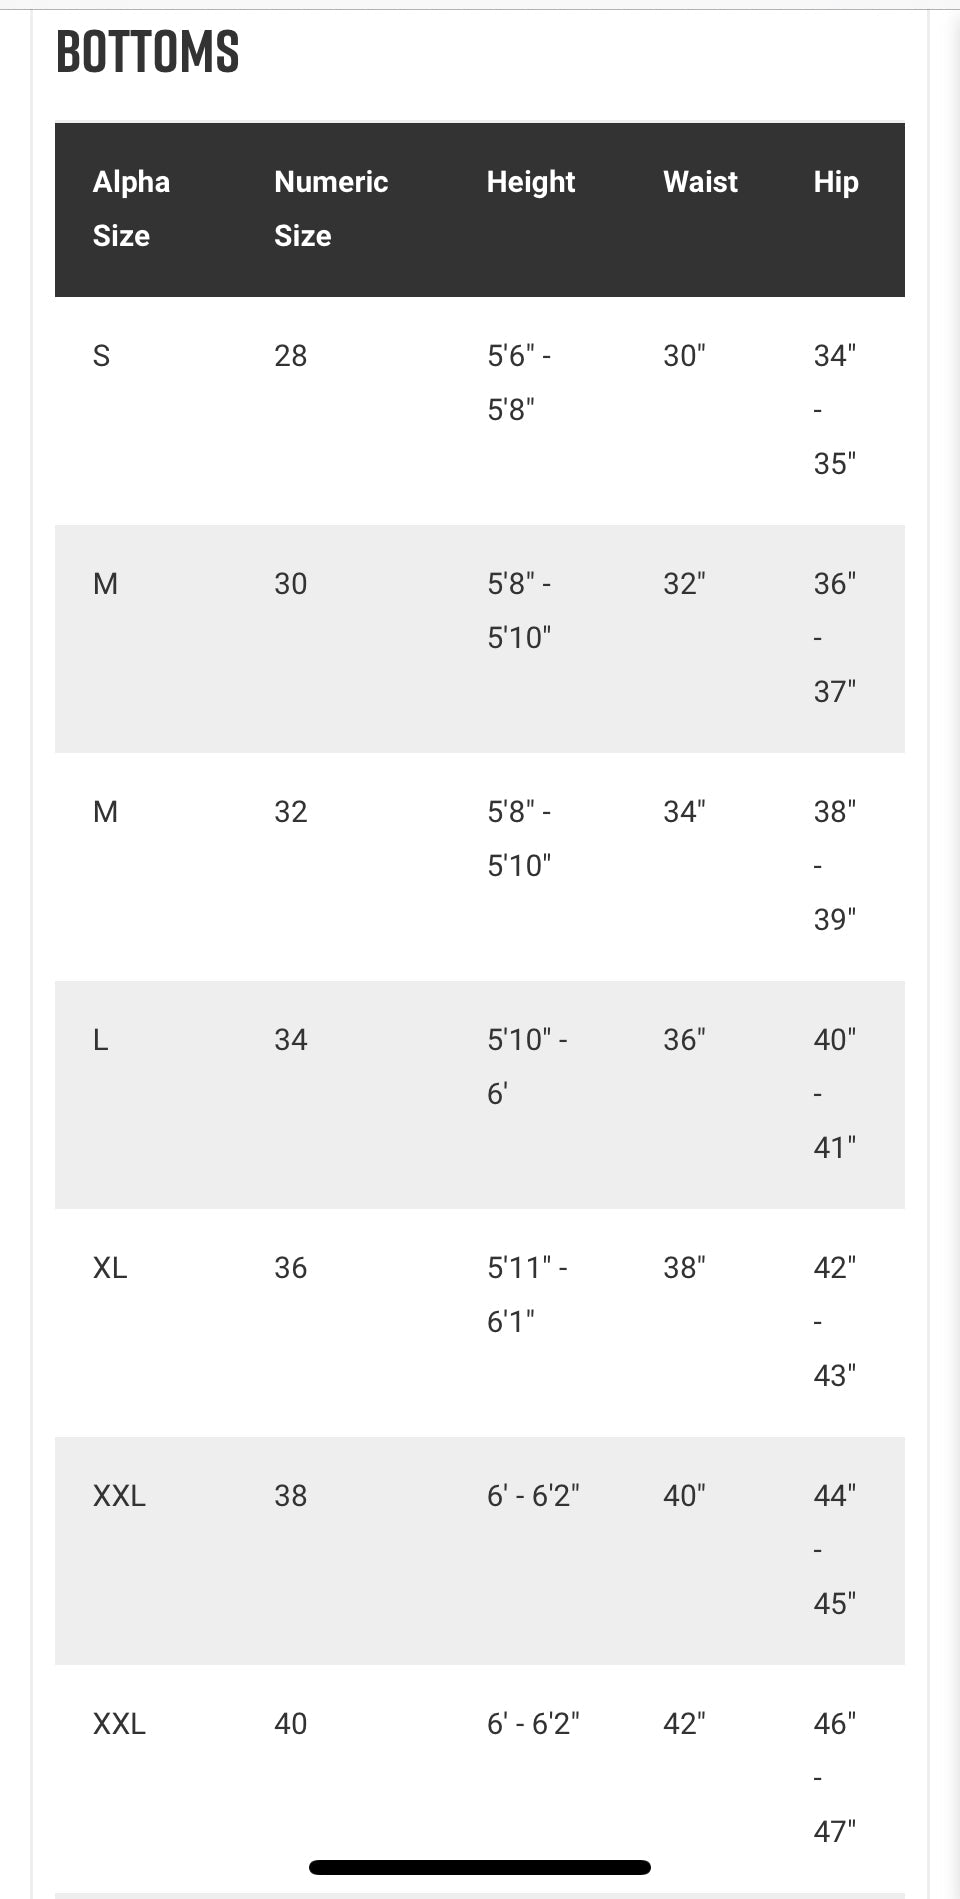Select the XL alpha size cell

click(x=110, y=1268)
